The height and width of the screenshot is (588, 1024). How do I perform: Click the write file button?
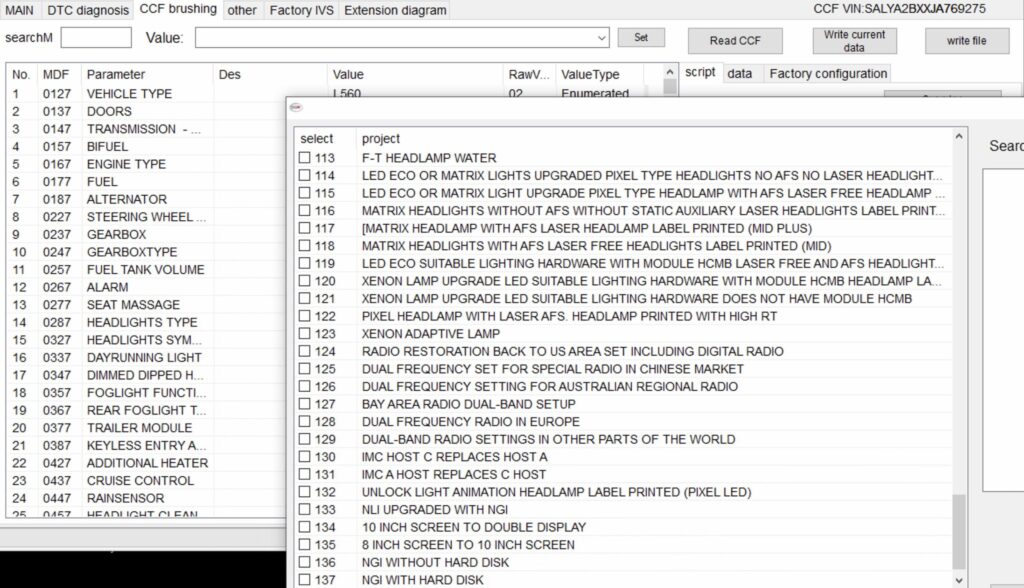966,41
